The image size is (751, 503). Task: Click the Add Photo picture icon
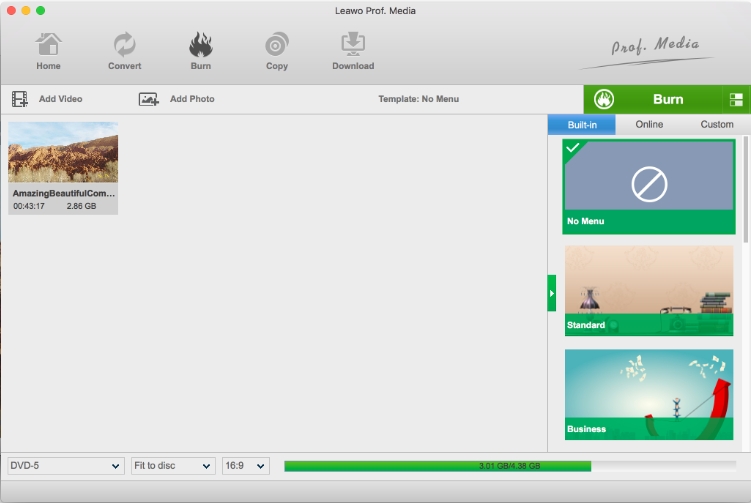pyautogui.click(x=148, y=99)
